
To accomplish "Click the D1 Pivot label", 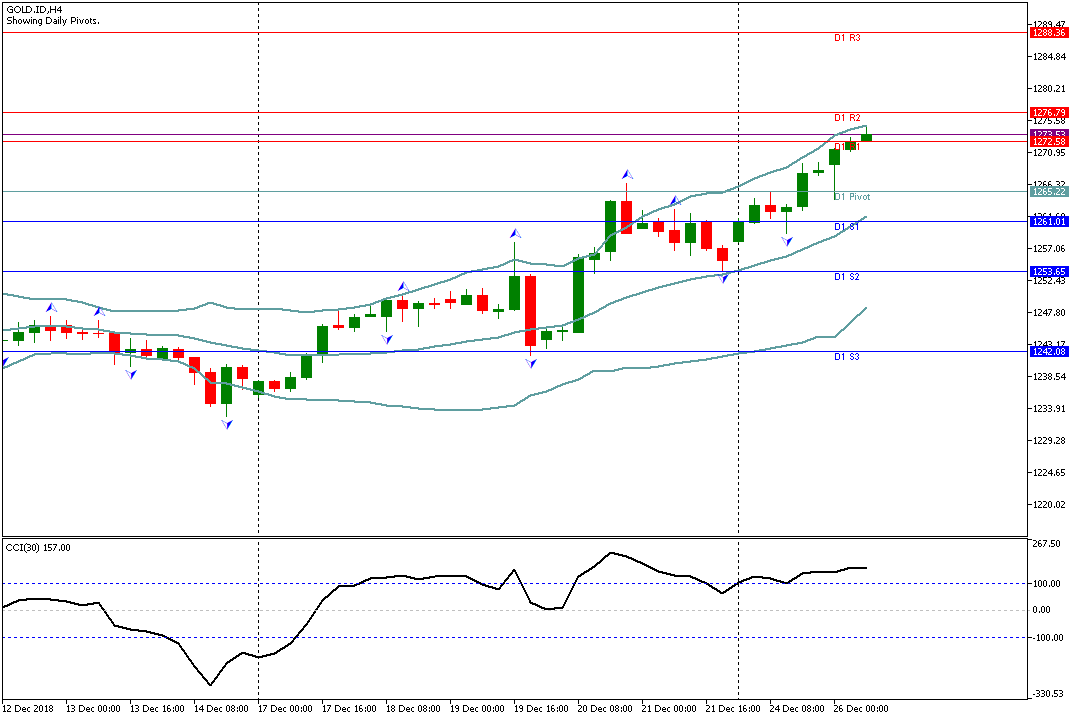I will click(852, 197).
